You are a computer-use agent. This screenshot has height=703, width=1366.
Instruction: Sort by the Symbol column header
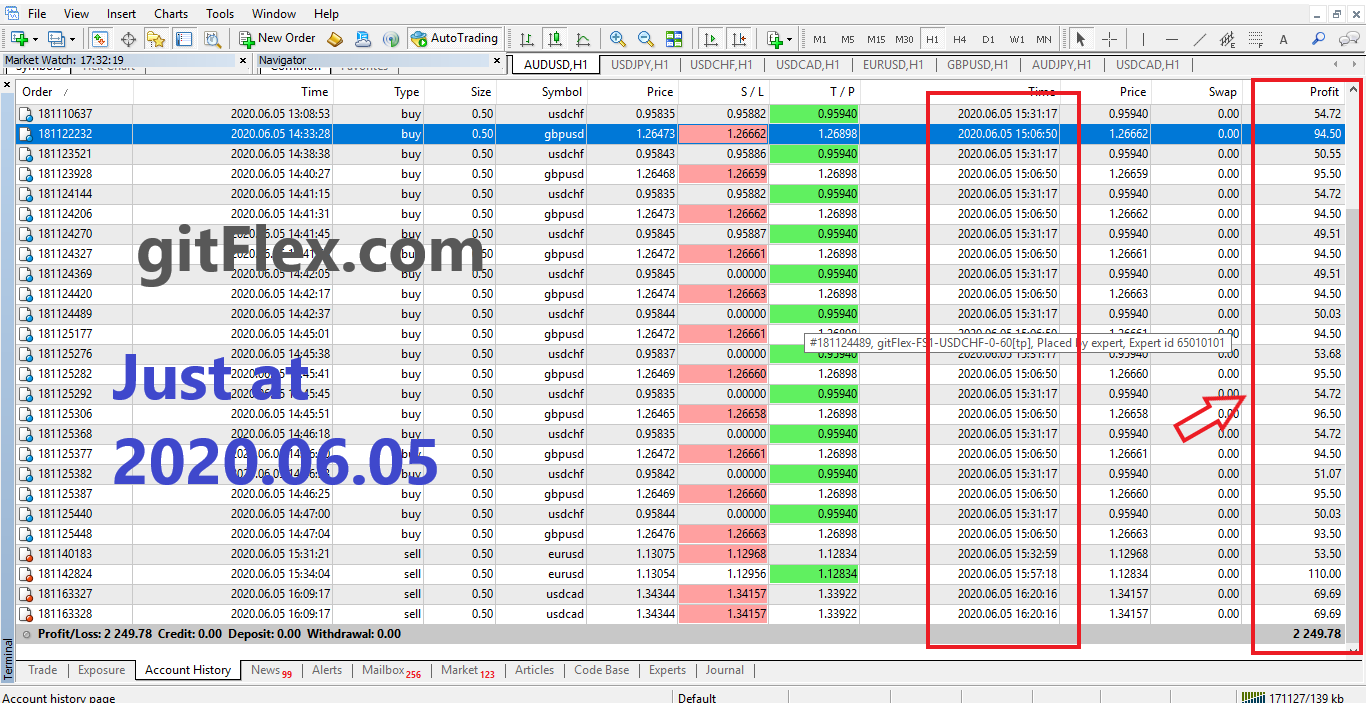coord(541,91)
